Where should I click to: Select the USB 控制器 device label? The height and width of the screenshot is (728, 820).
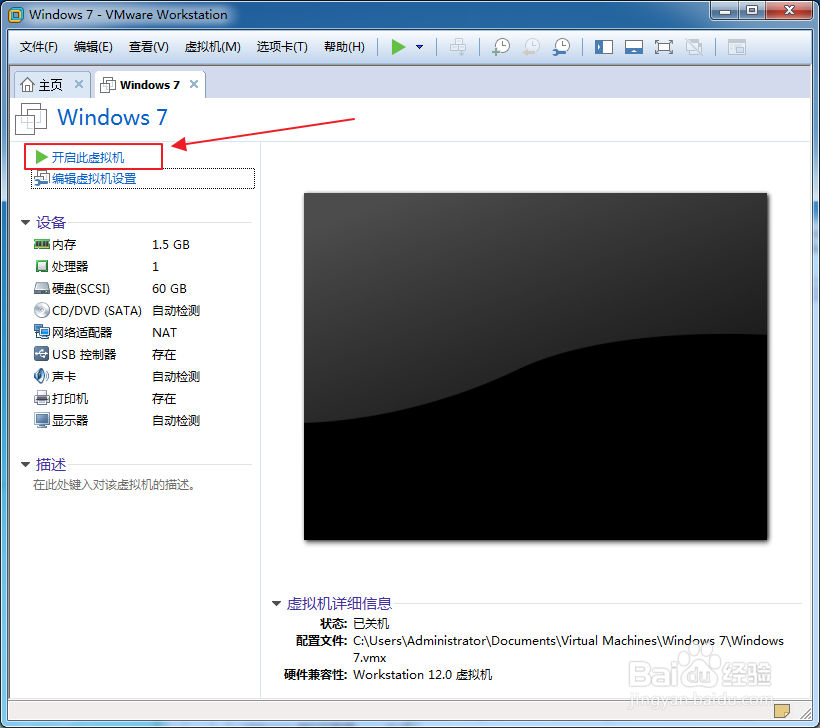coord(84,355)
